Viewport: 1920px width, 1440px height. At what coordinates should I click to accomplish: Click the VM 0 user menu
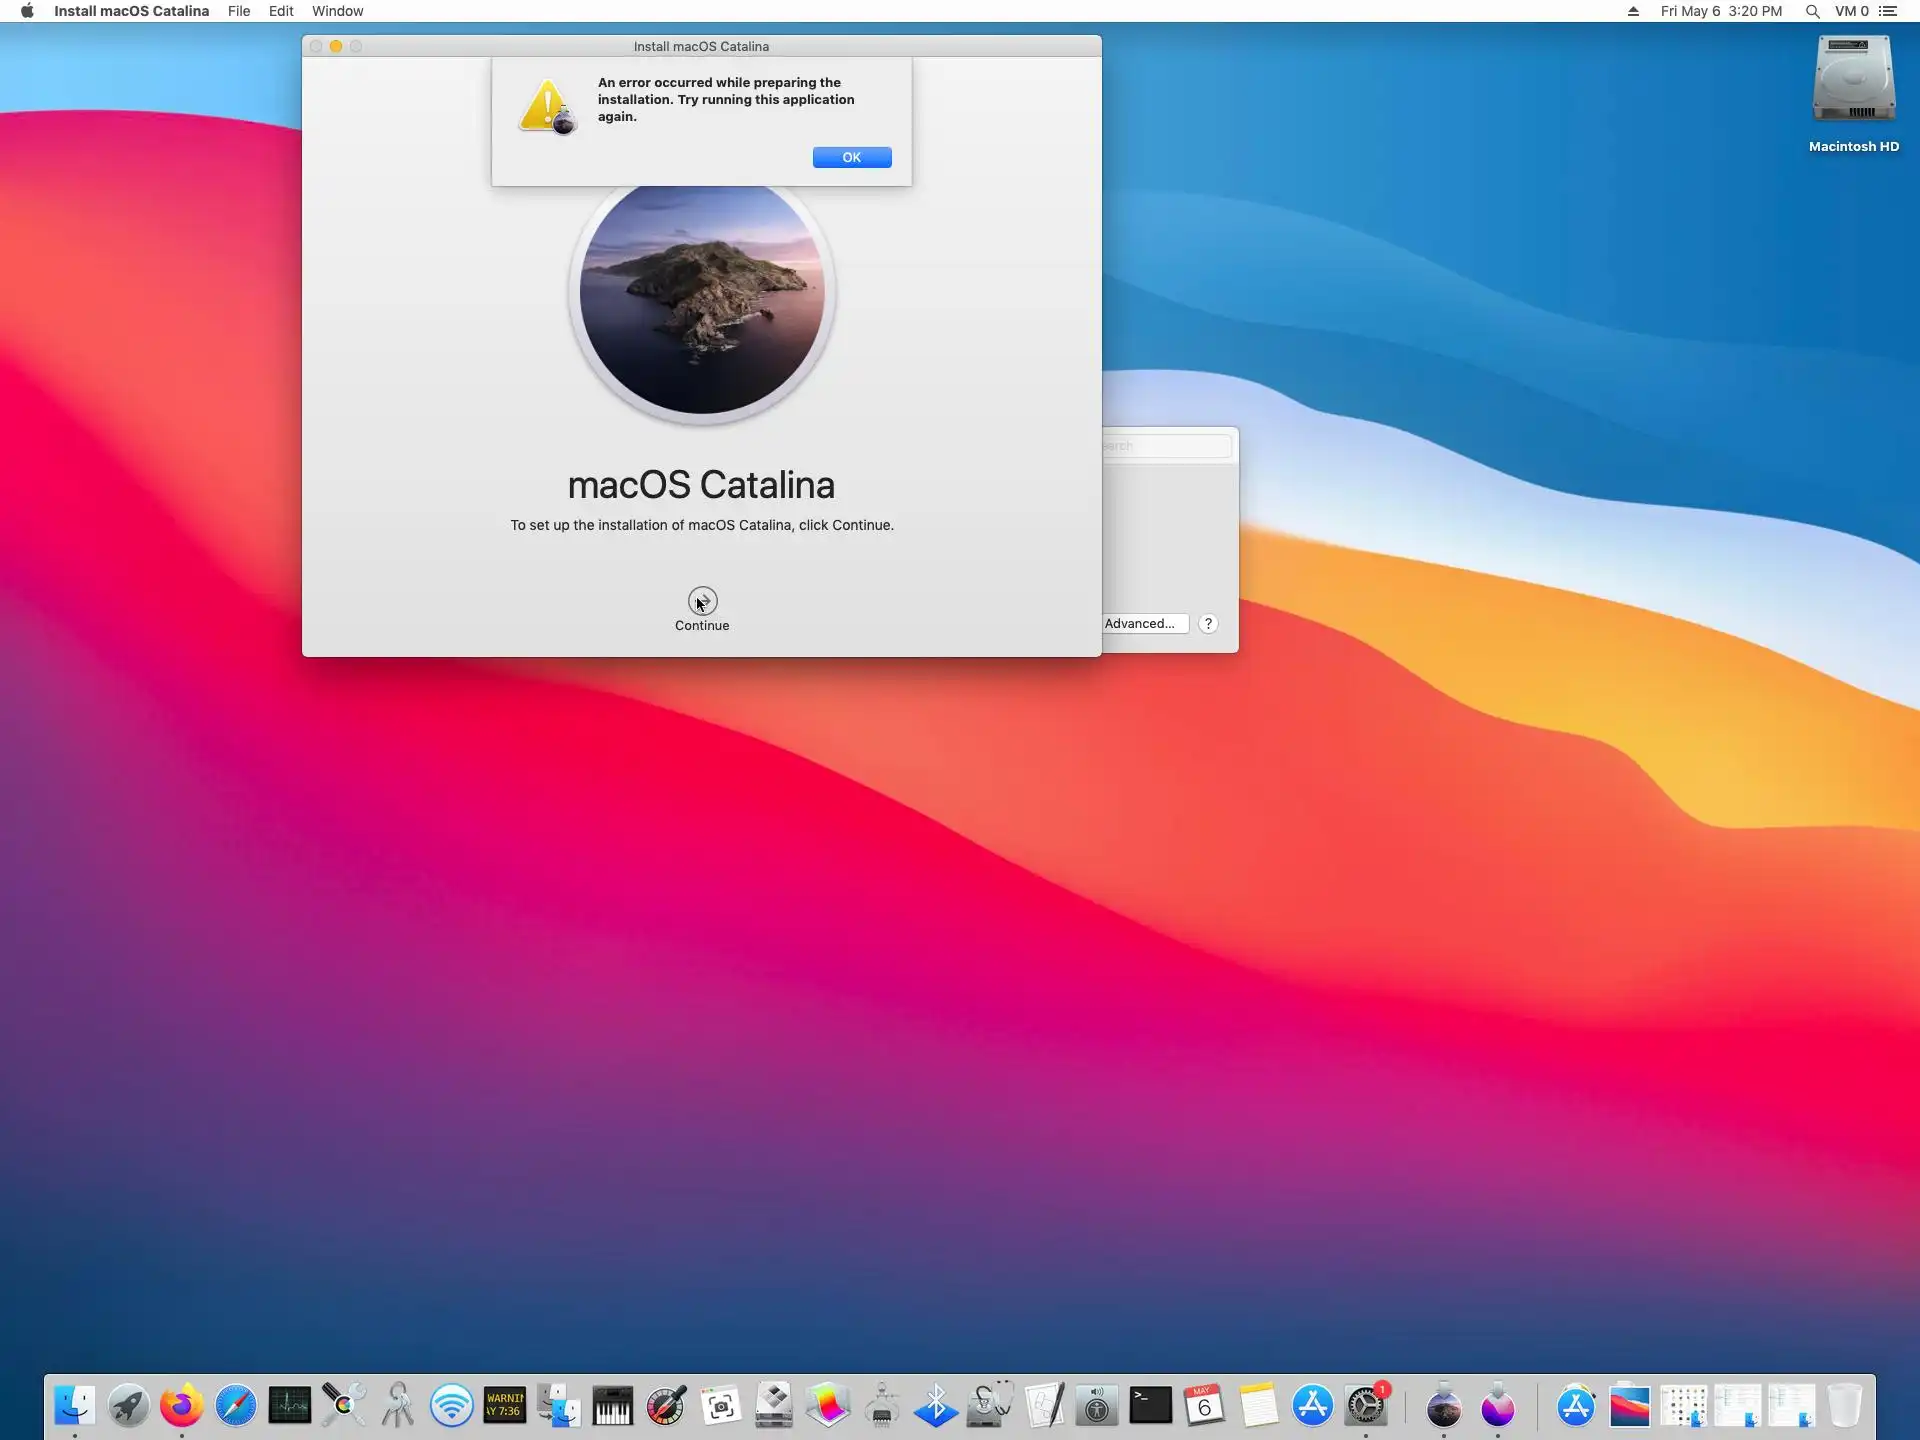1851,11
